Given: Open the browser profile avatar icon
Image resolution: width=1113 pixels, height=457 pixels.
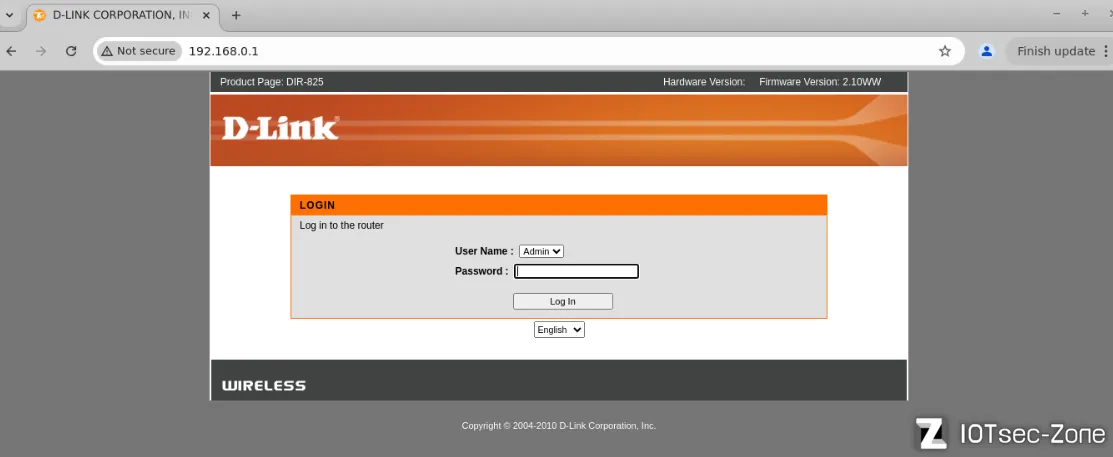Looking at the screenshot, I should [986, 51].
